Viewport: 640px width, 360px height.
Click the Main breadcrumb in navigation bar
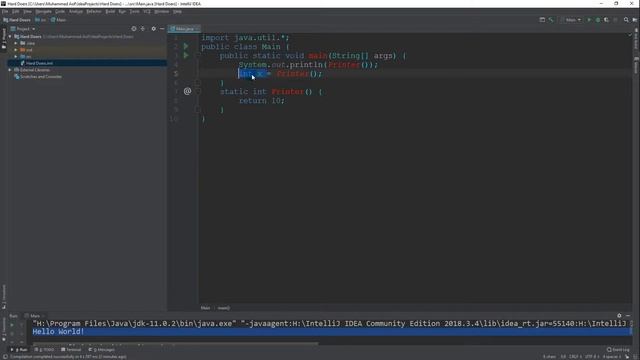click(59, 20)
